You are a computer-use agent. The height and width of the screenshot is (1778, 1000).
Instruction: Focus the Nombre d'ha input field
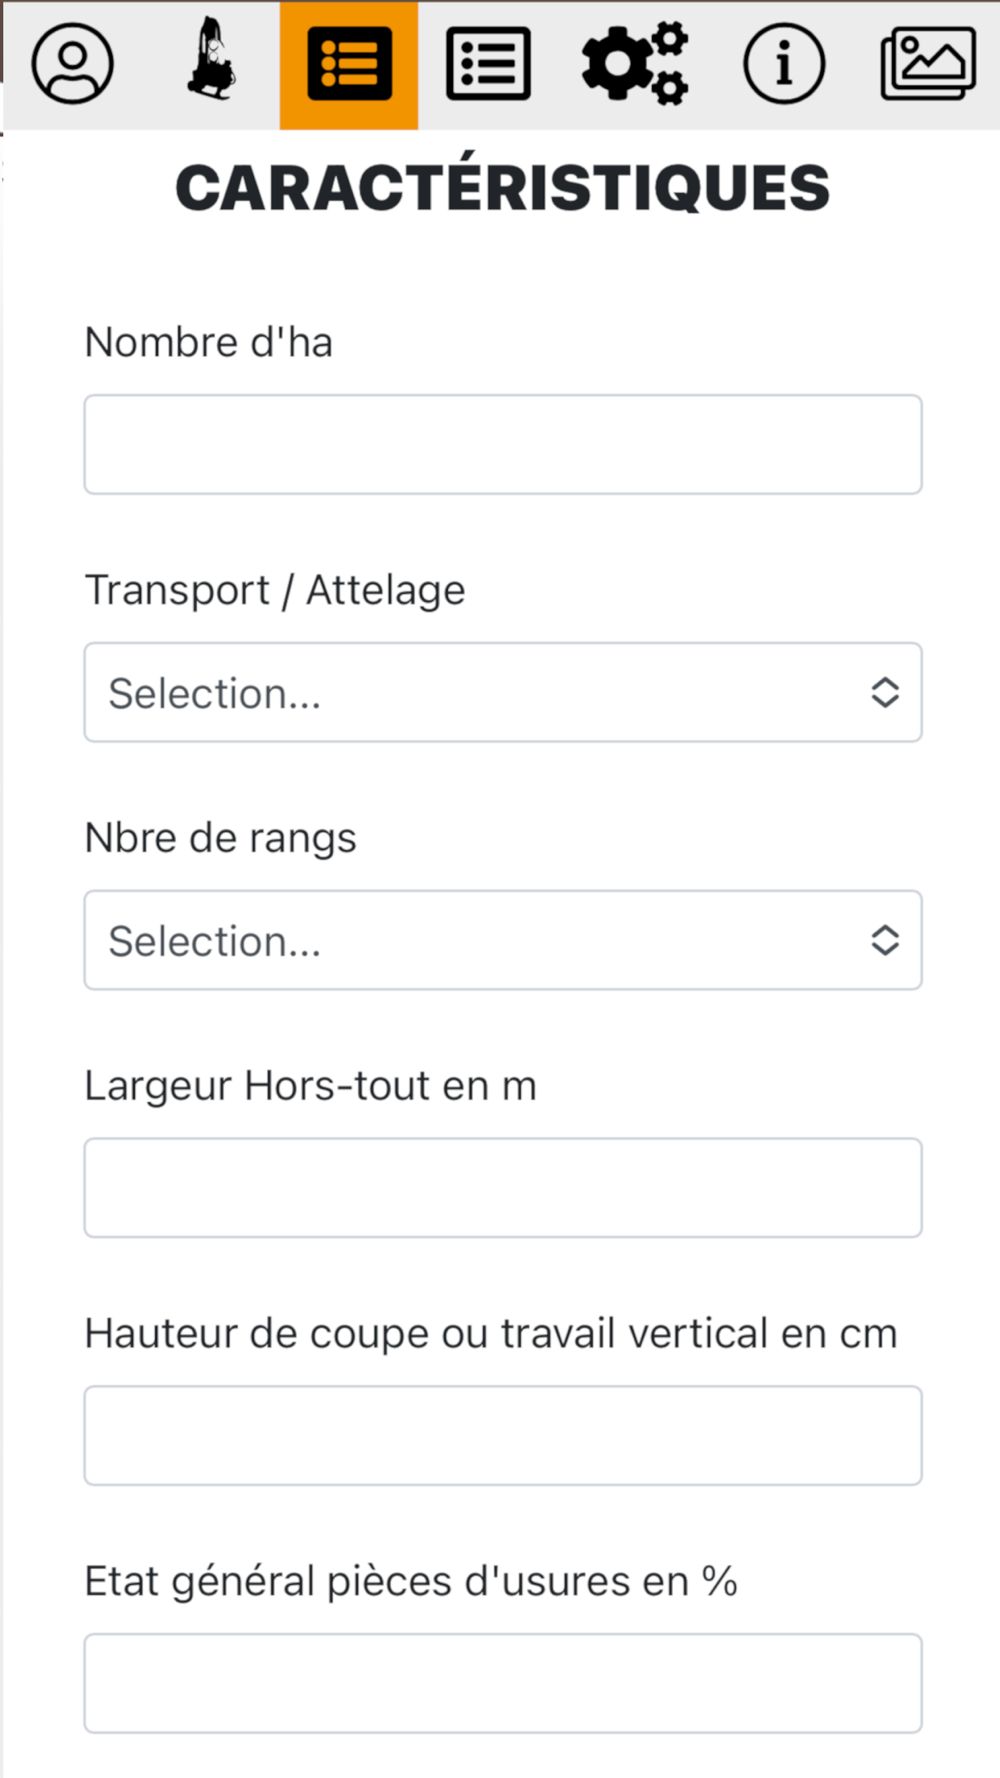[503, 444]
